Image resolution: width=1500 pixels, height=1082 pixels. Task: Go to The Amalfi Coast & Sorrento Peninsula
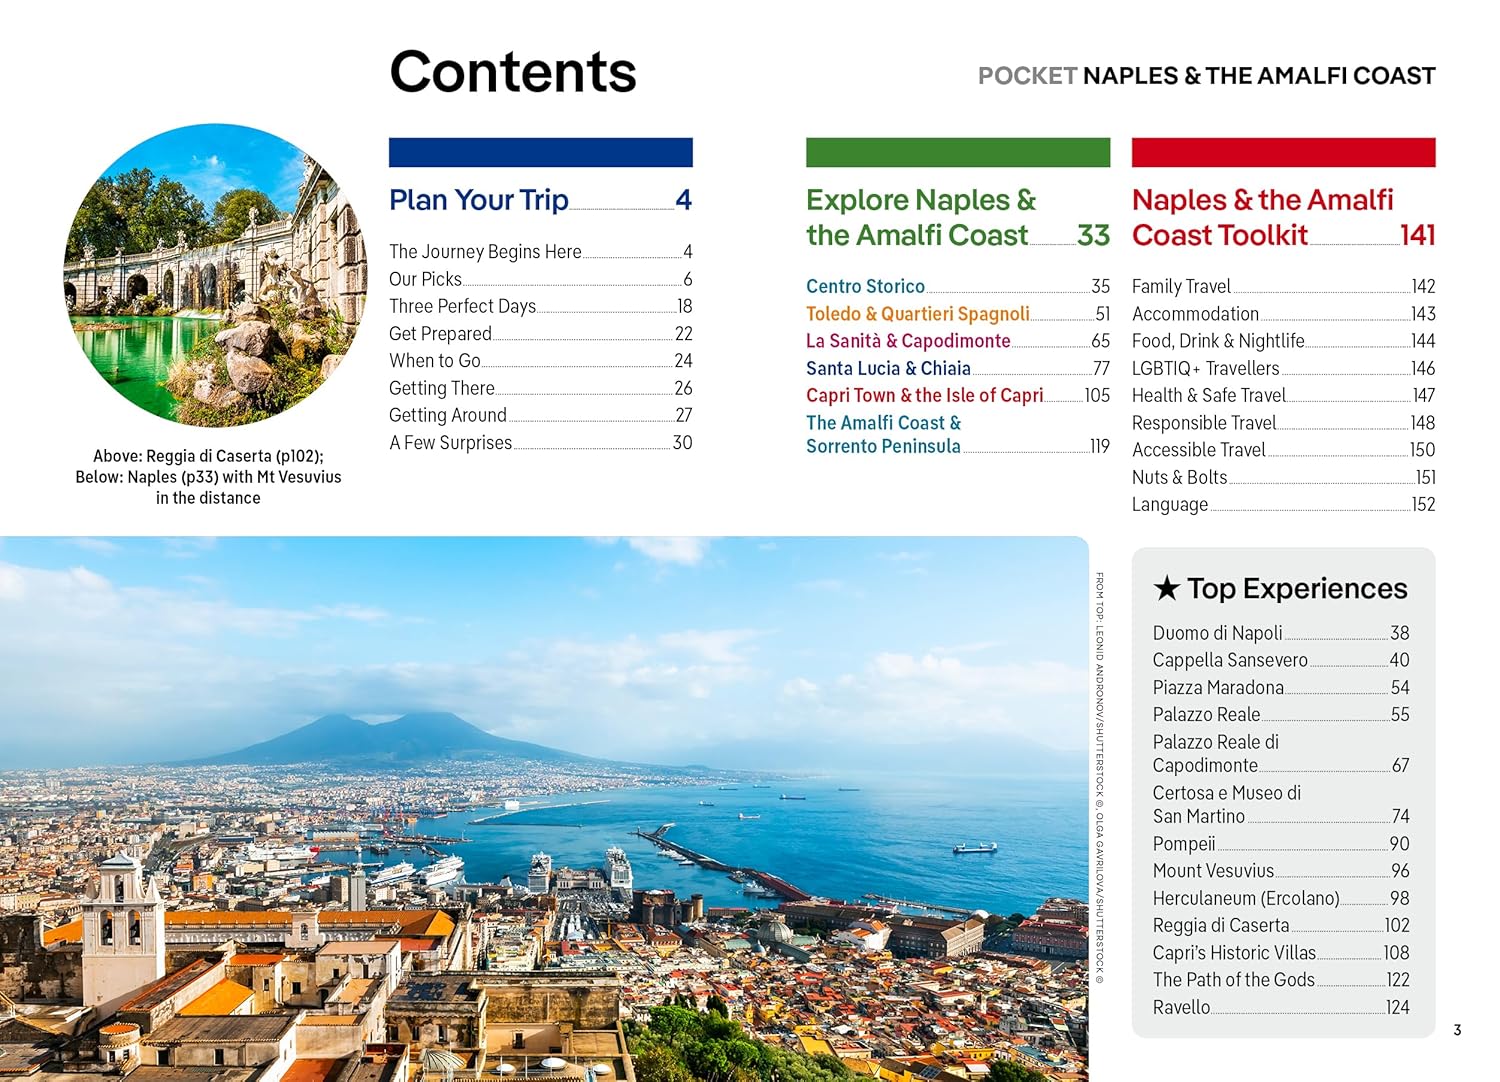(883, 435)
